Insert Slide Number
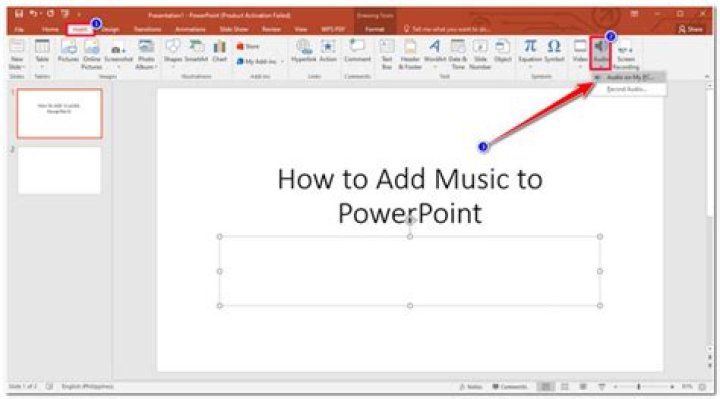Image resolution: width=720 pixels, height=399 pixels. [480, 55]
